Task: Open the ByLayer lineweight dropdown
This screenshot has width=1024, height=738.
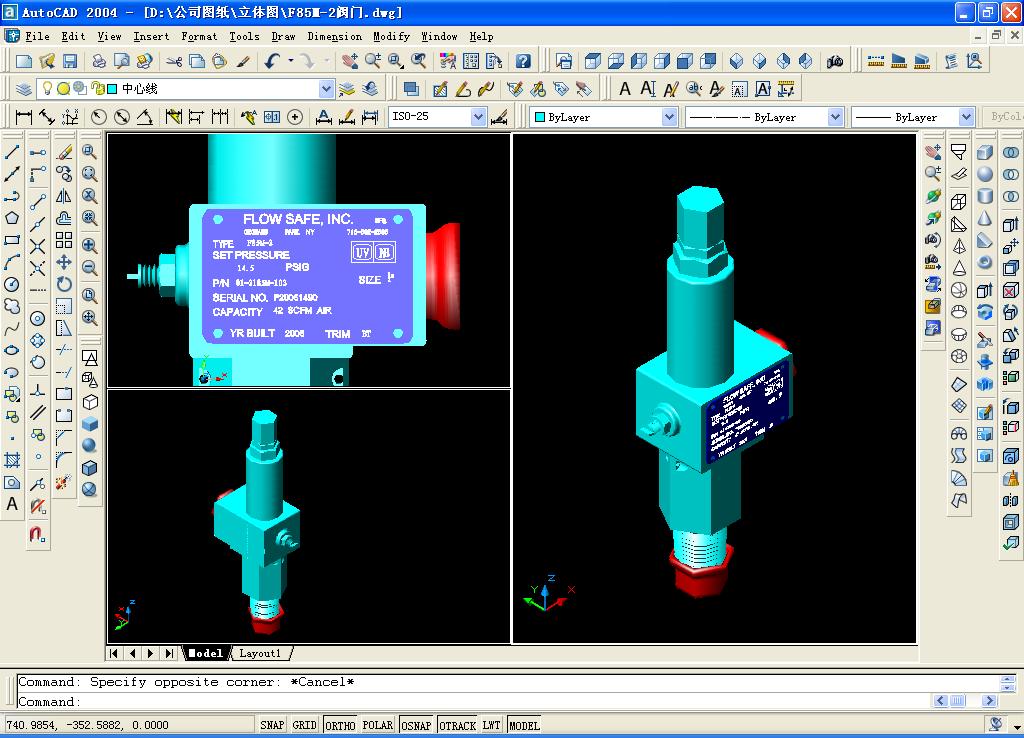Action: click(966, 117)
